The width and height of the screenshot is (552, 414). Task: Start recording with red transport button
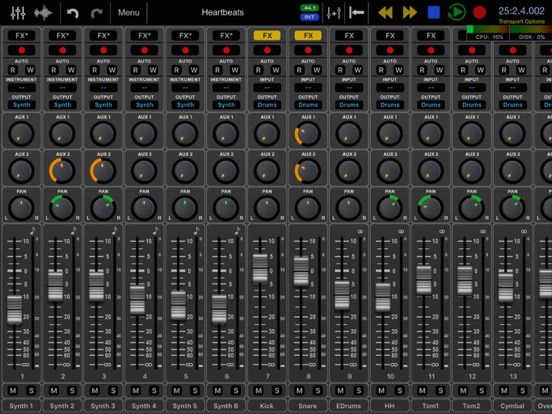click(479, 13)
